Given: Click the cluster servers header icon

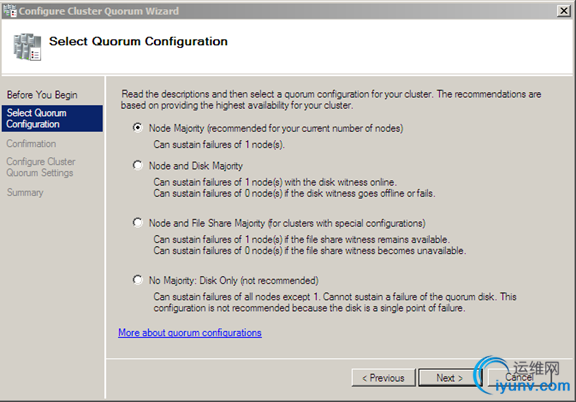Looking at the screenshot, I should pyautogui.click(x=27, y=47).
